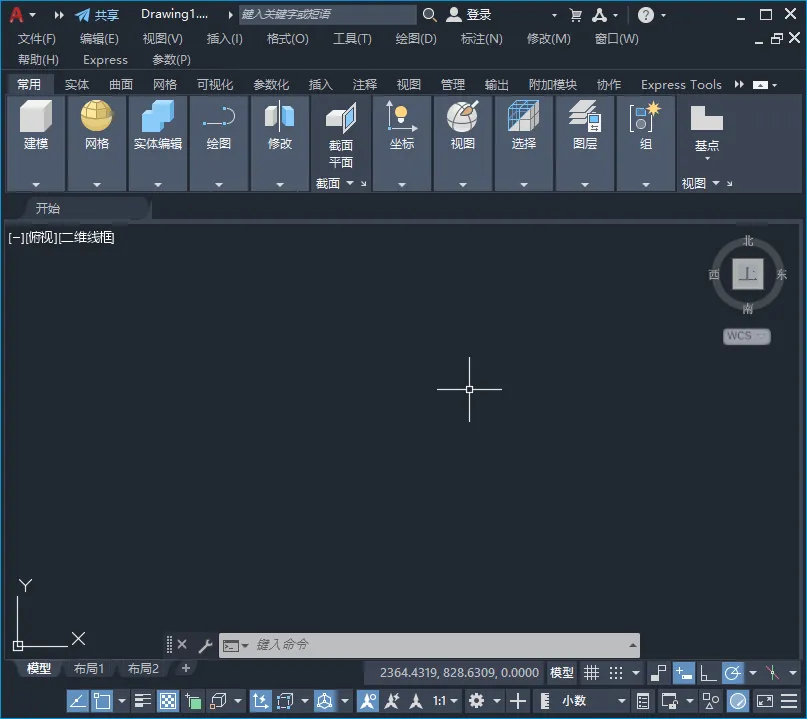Toggle transparency checkerboard icon in status bar

click(168, 701)
